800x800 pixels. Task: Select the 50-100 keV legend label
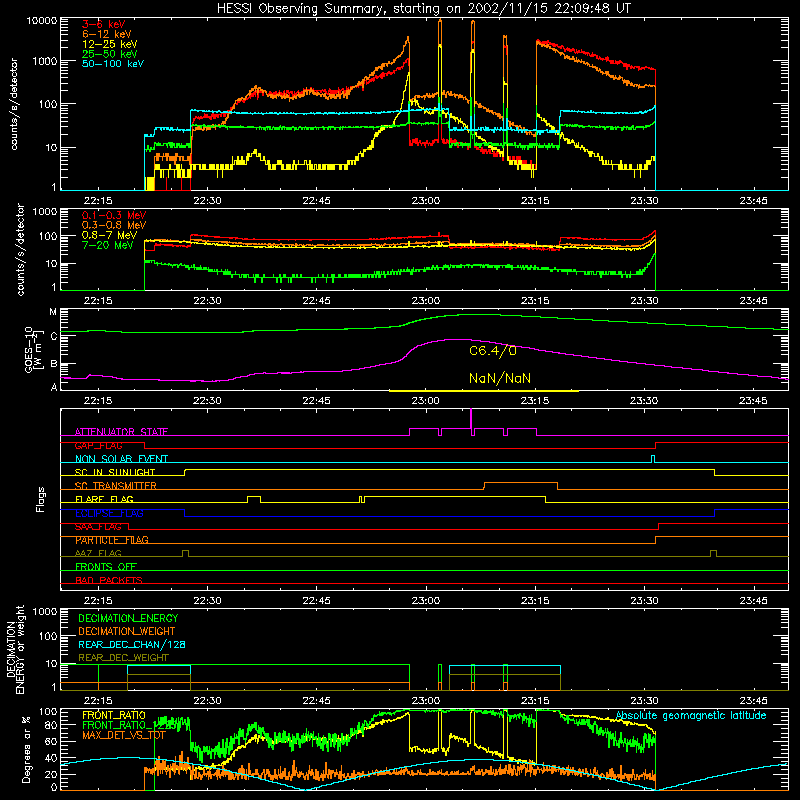(x=113, y=64)
